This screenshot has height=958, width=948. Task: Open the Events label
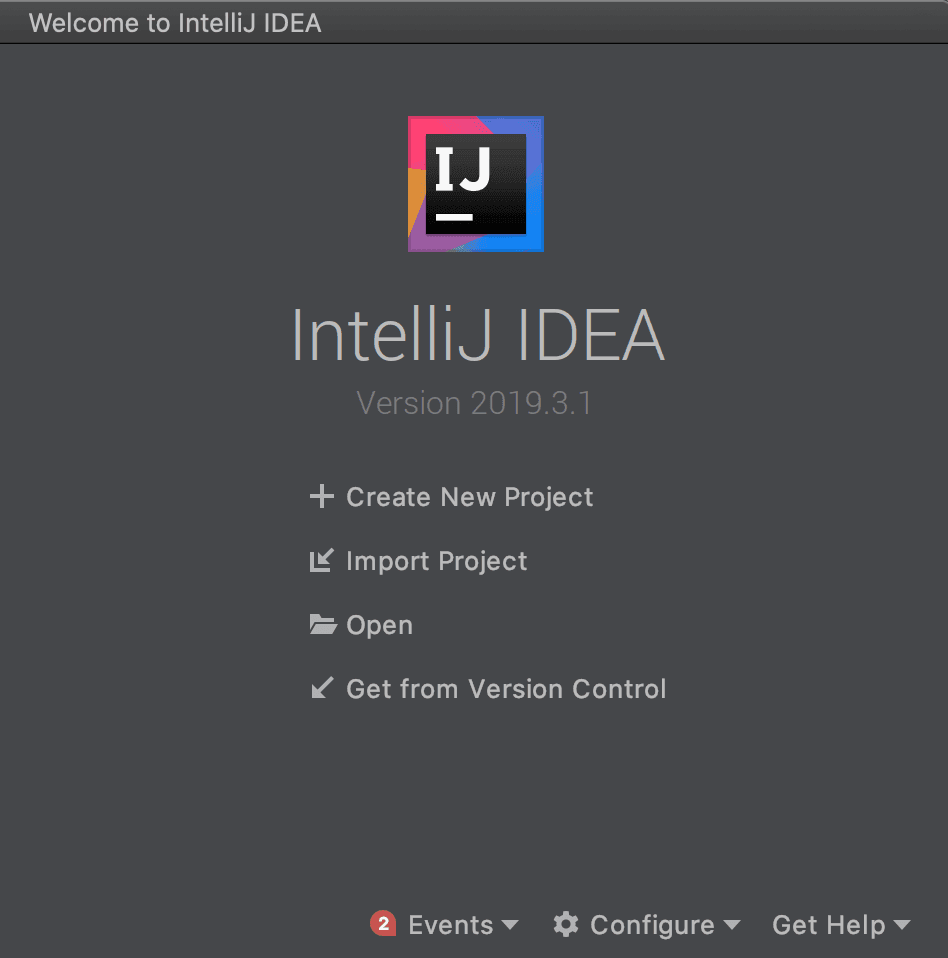[450, 925]
